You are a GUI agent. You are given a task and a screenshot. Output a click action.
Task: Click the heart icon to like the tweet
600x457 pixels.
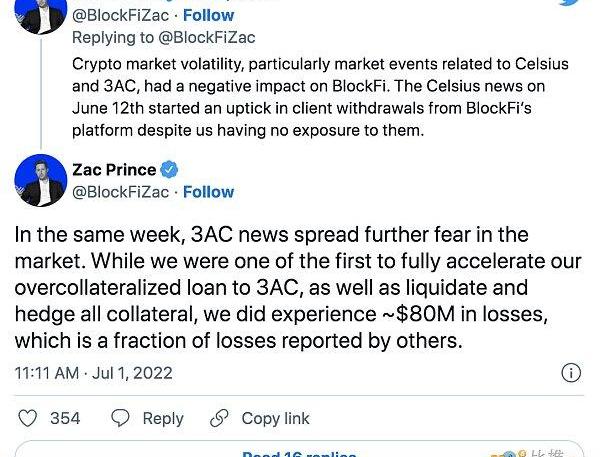(28, 418)
